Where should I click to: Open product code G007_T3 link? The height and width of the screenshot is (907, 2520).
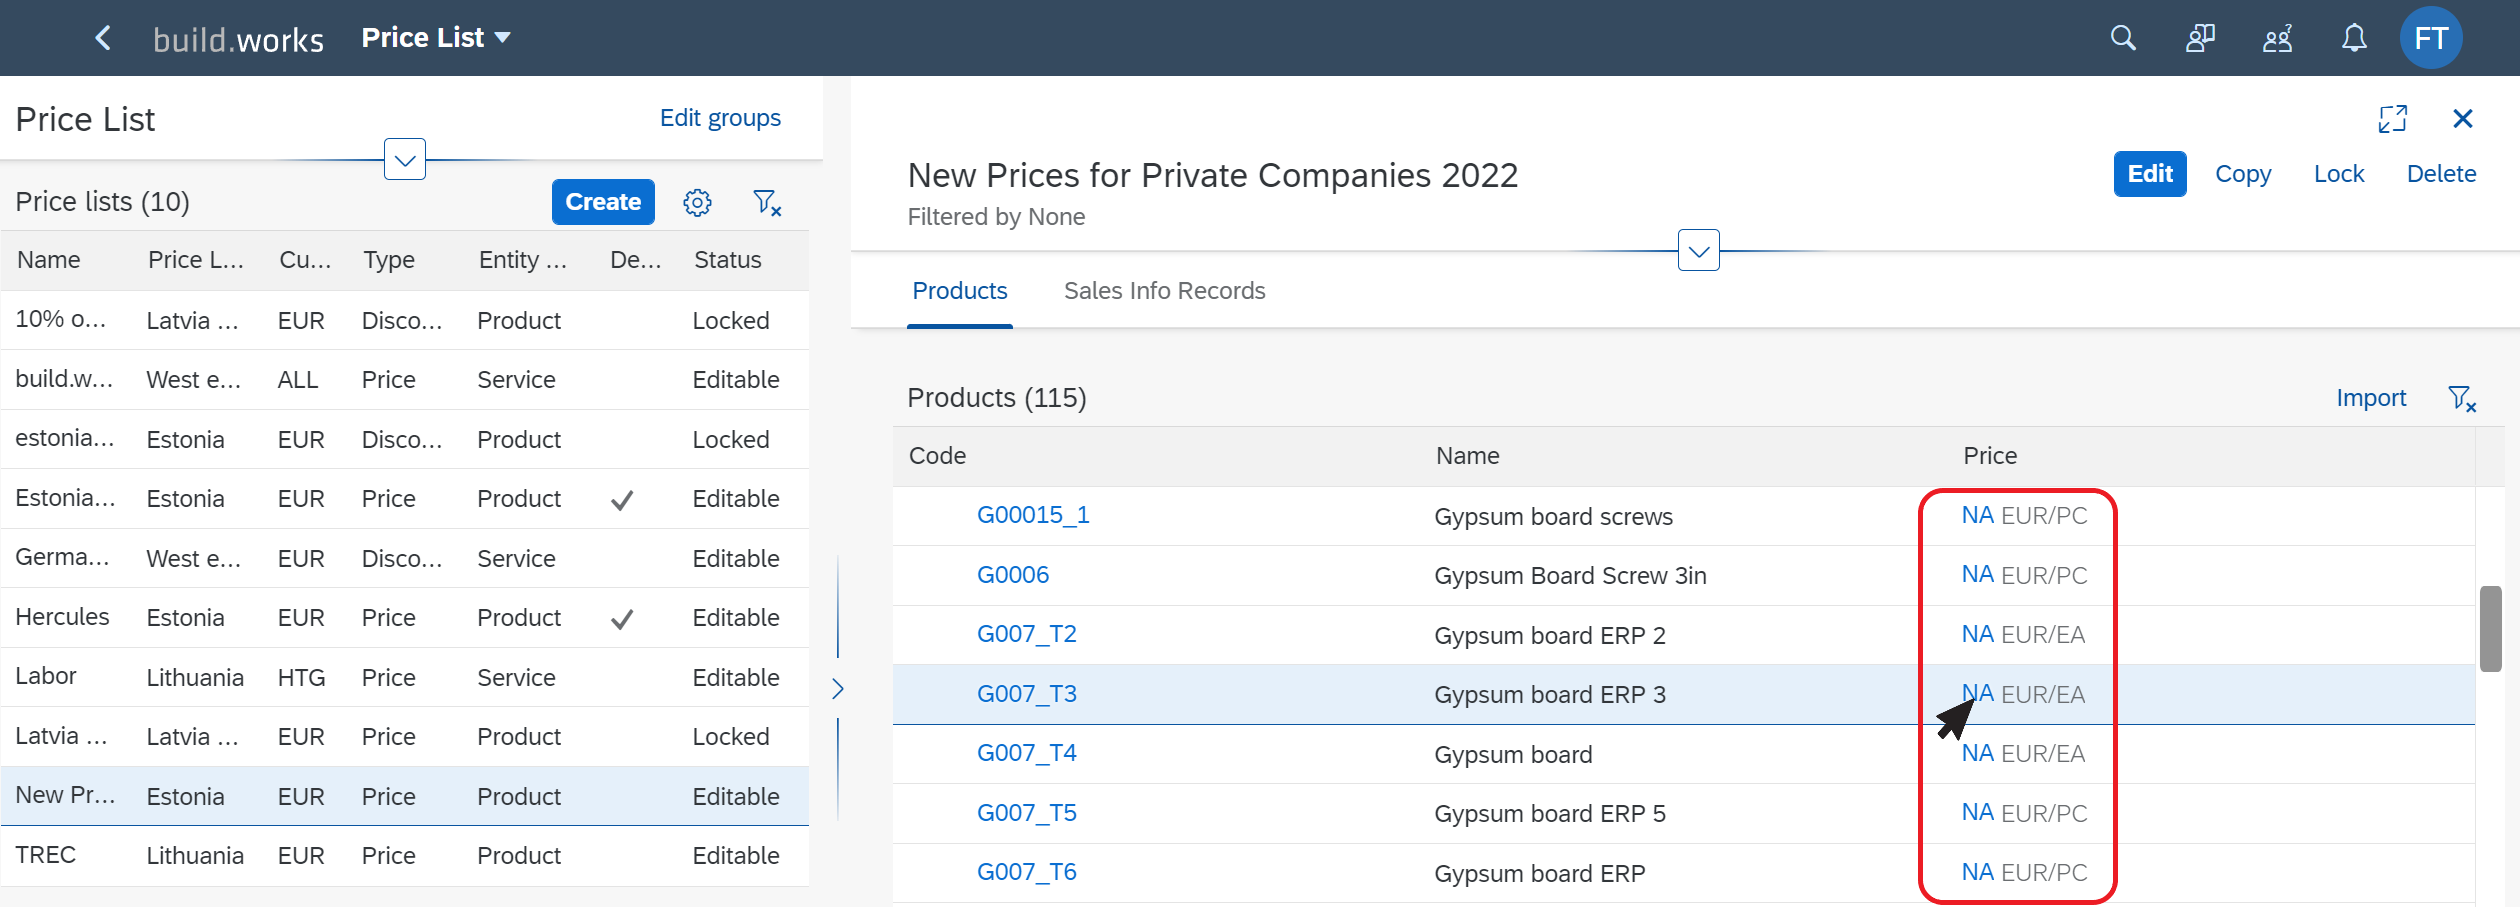[1026, 693]
